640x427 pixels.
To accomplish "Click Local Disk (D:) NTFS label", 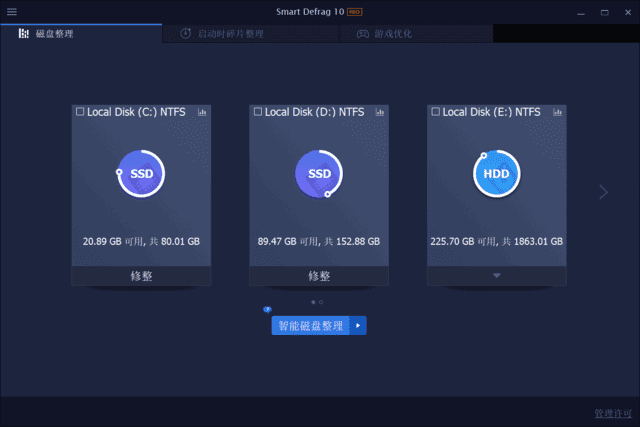I will click(314, 112).
